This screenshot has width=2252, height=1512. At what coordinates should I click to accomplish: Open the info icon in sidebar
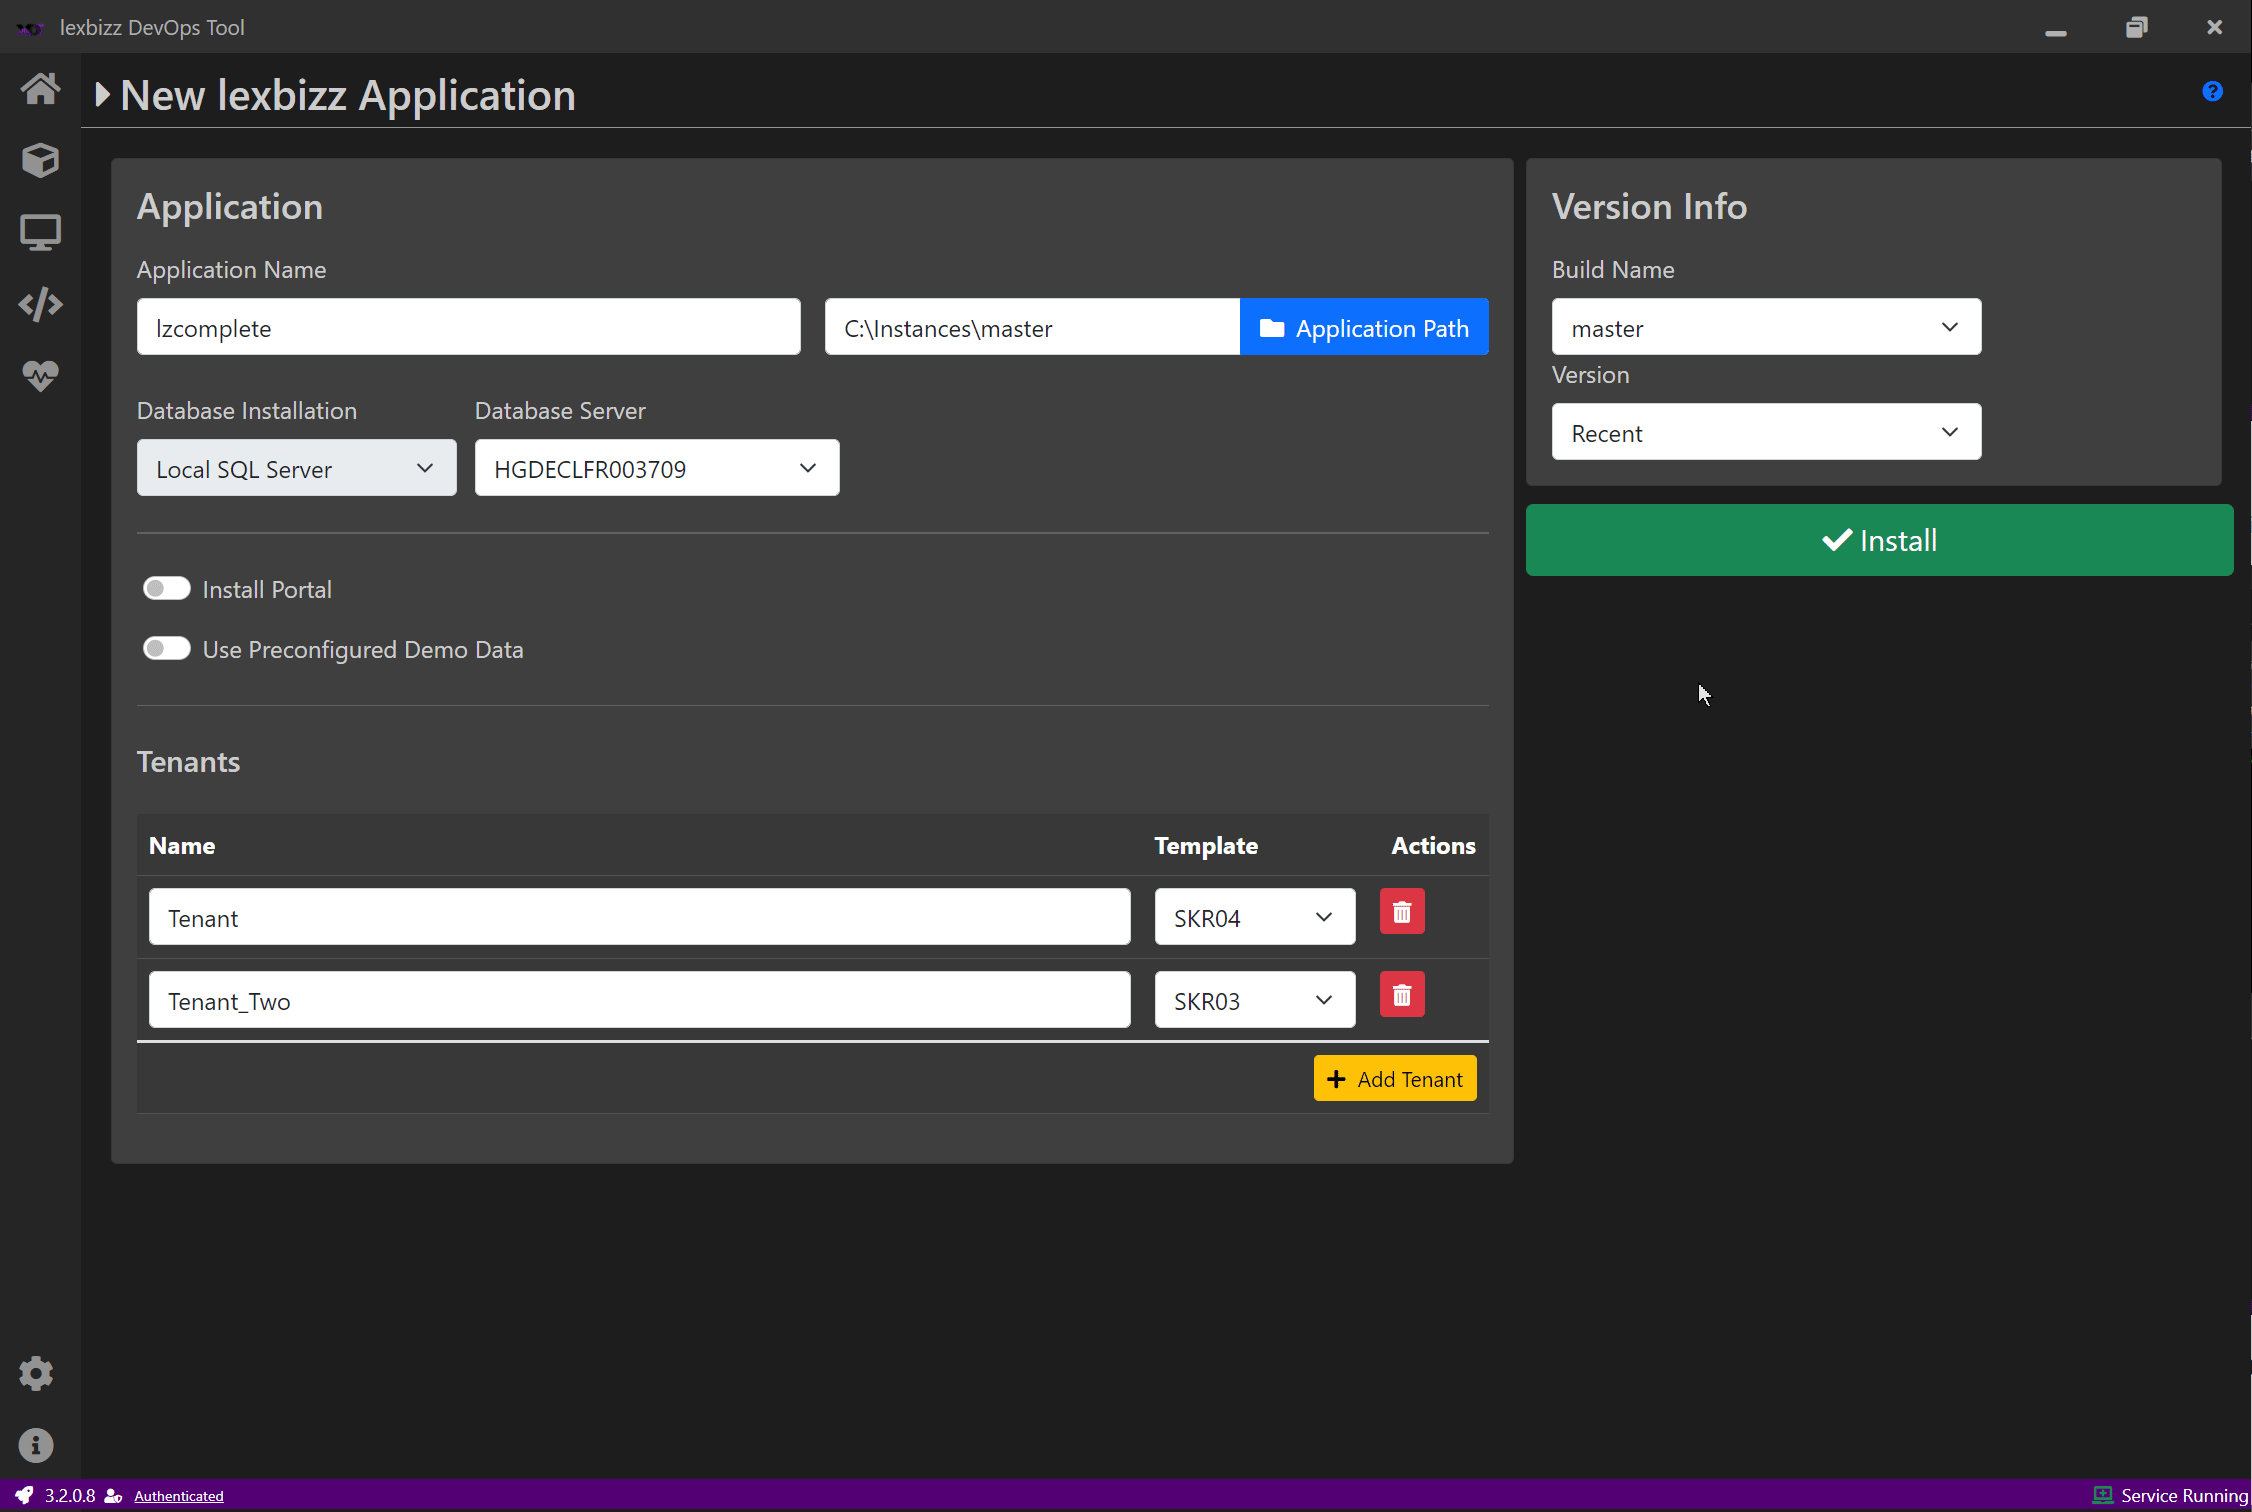[x=36, y=1445]
